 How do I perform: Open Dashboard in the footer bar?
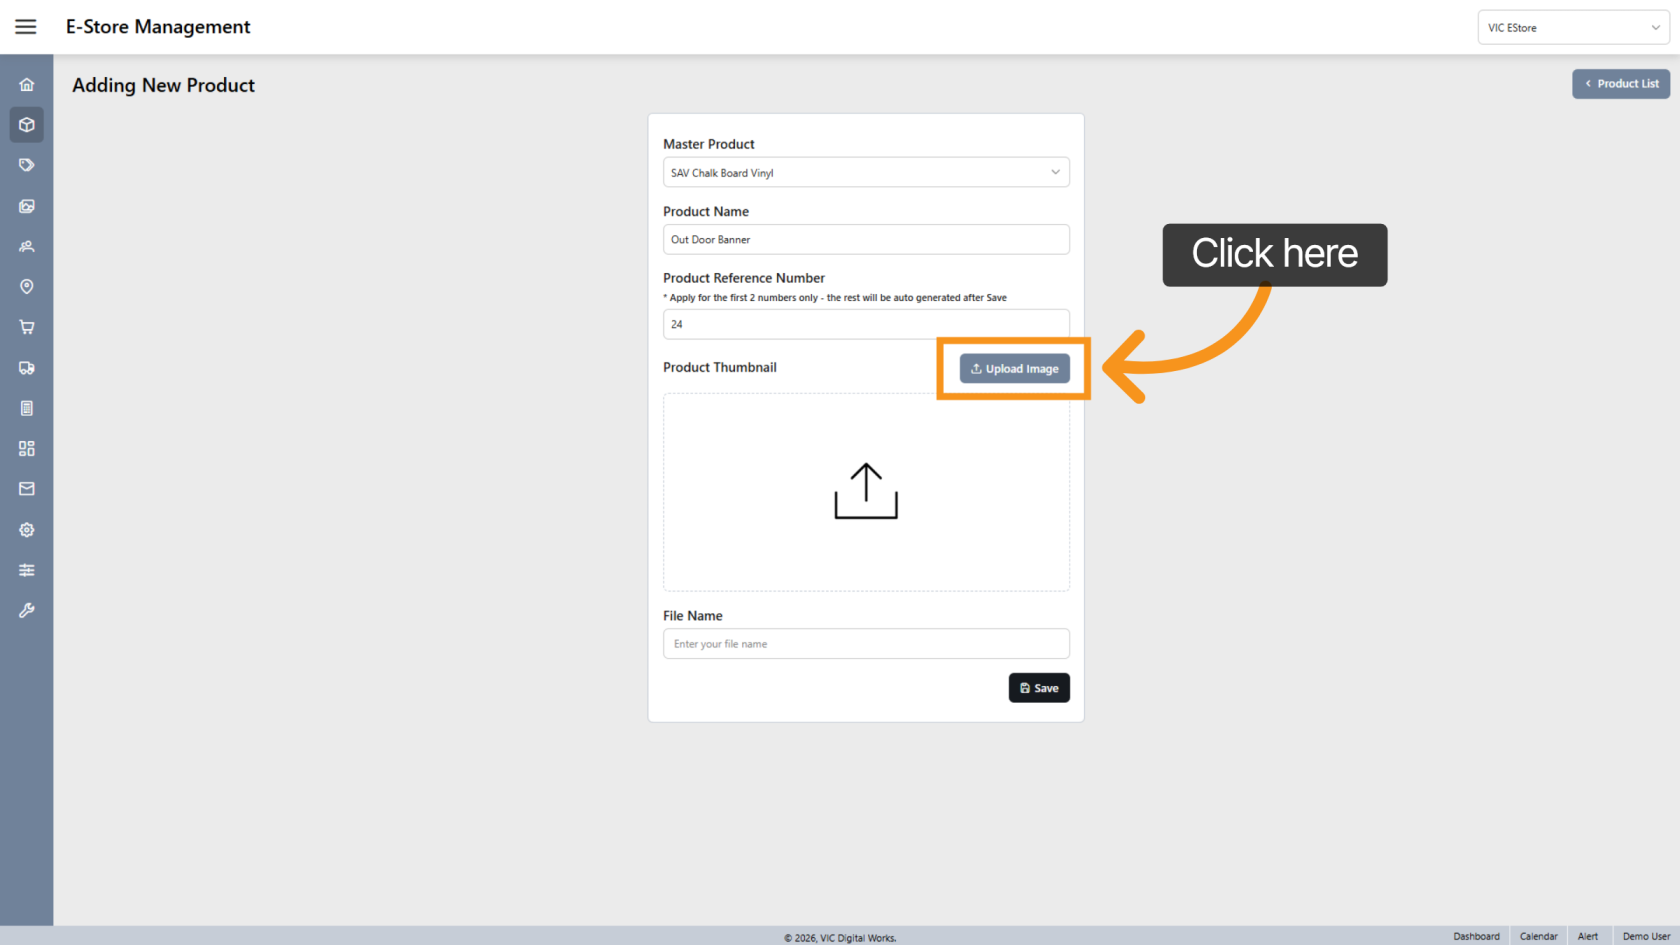click(x=1476, y=936)
